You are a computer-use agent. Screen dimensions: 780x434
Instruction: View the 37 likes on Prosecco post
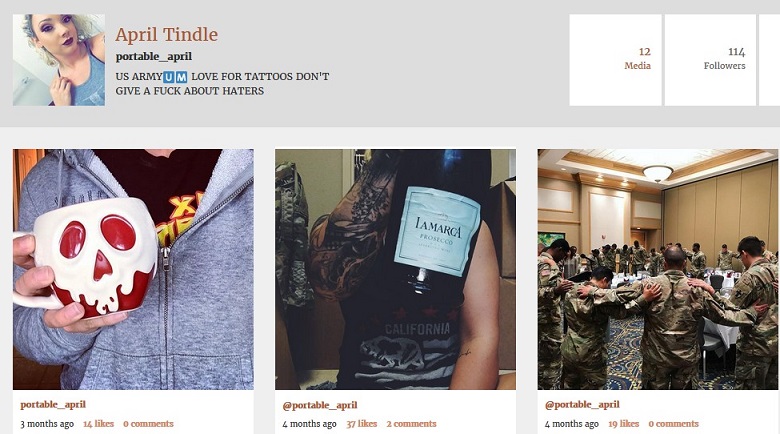[362, 424]
